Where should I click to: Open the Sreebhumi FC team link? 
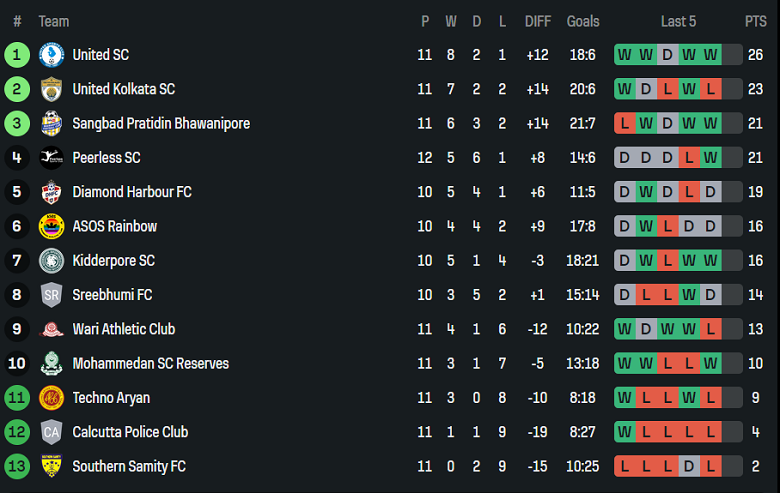112,295
